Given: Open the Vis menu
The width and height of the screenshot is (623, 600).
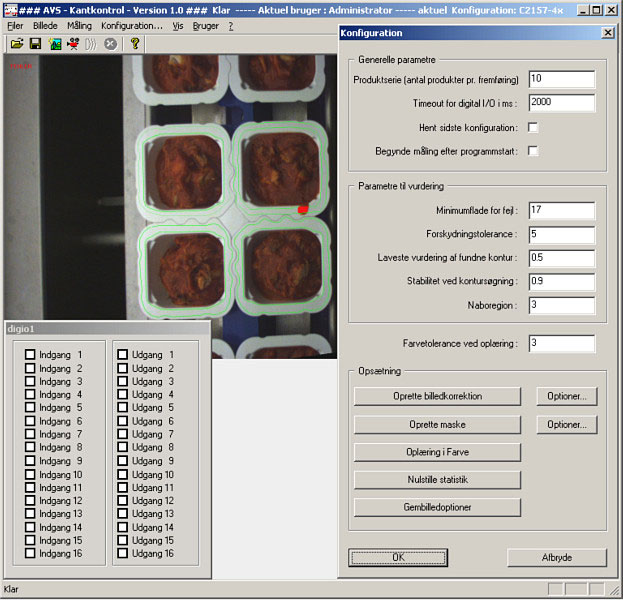Looking at the screenshot, I should pyautogui.click(x=178, y=26).
